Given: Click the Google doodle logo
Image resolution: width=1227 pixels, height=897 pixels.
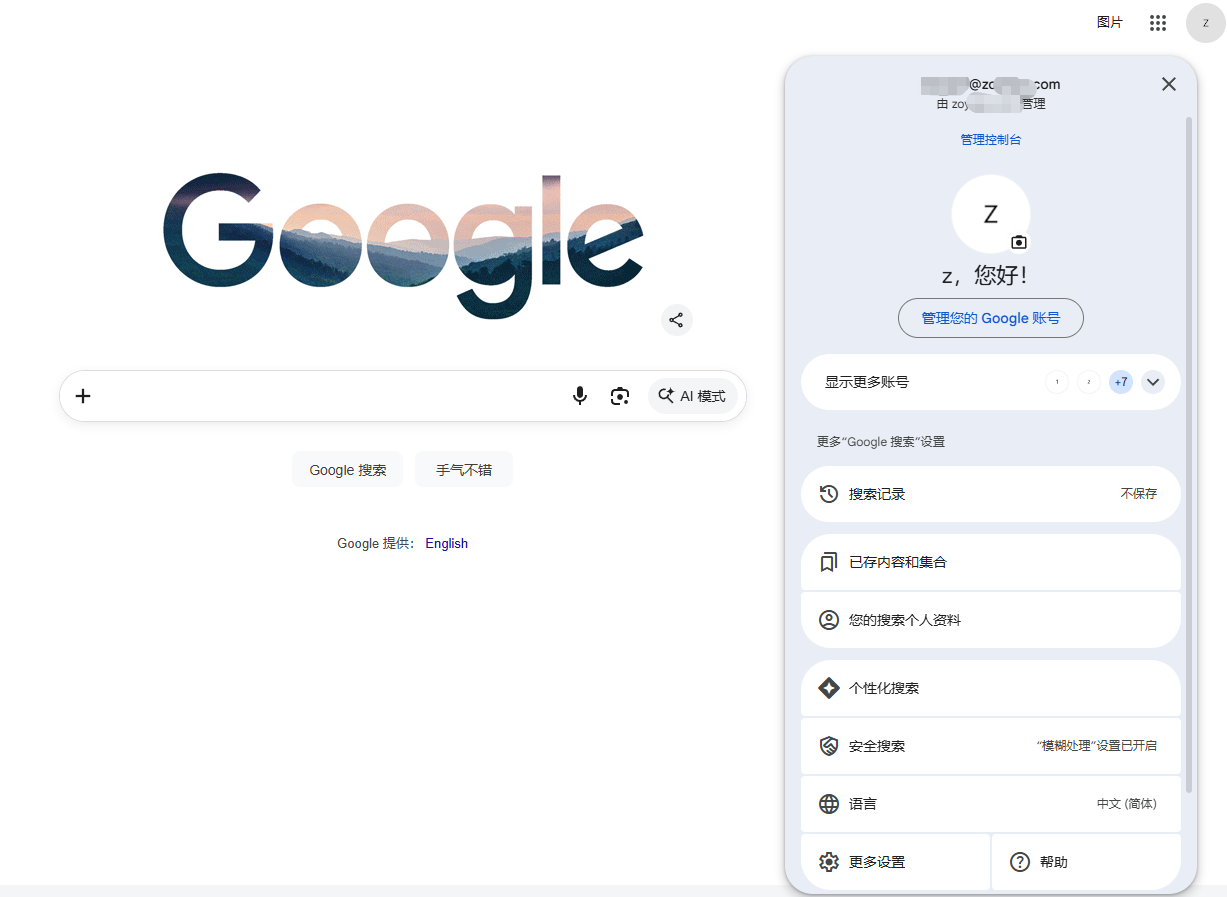Looking at the screenshot, I should pos(402,244).
